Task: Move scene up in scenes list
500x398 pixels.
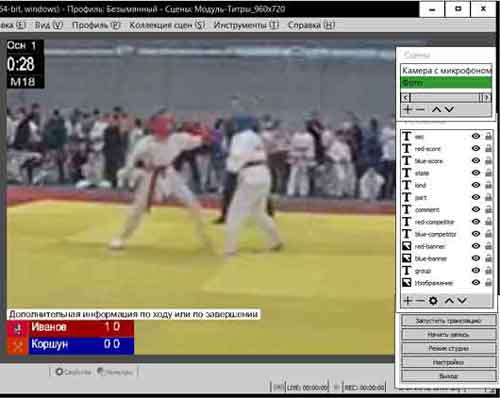Action: click(436, 109)
